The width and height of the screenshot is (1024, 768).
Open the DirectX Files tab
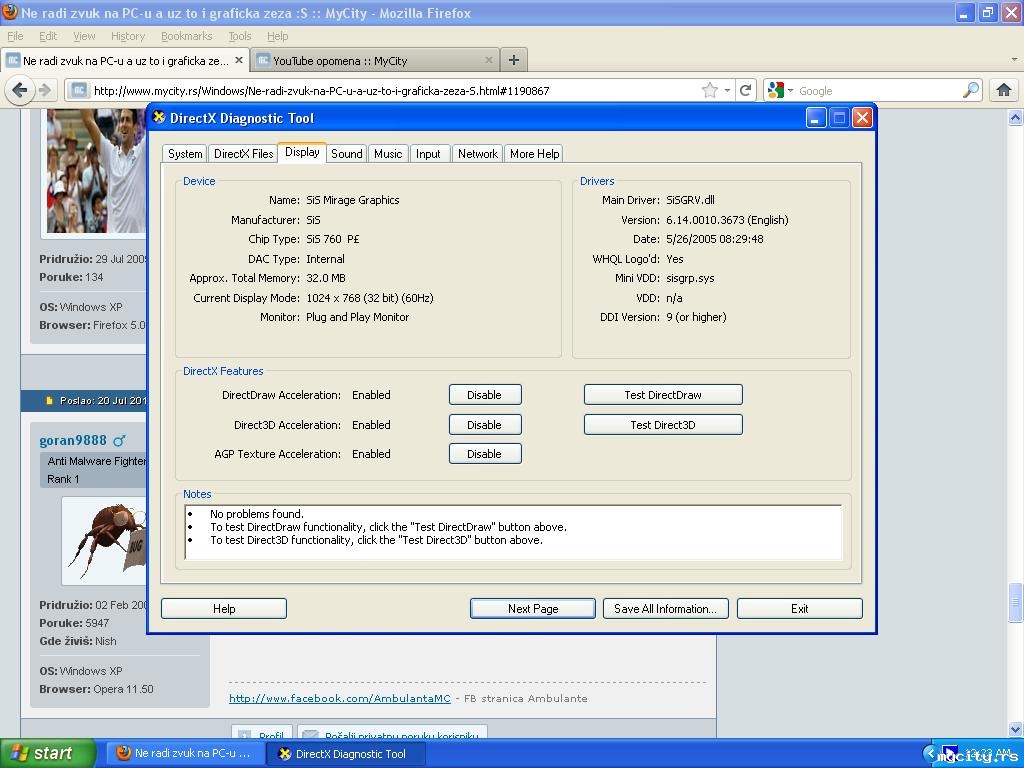(x=243, y=154)
